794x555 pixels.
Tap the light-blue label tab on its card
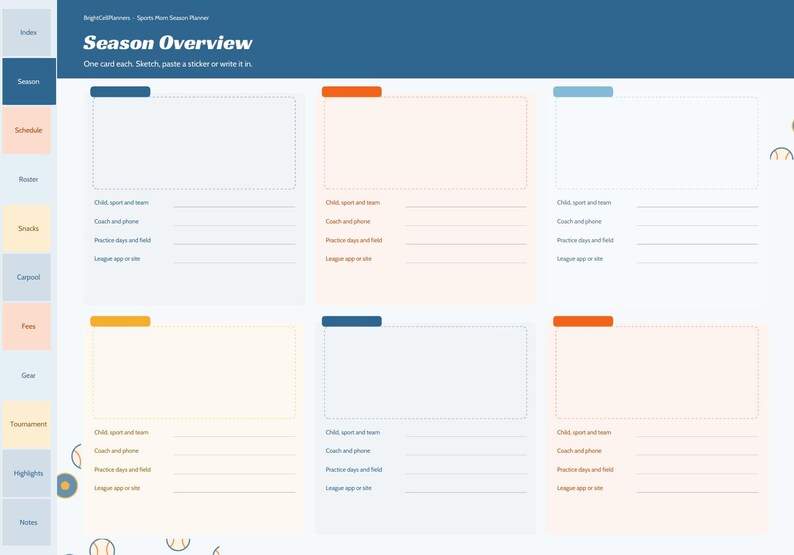pos(583,92)
